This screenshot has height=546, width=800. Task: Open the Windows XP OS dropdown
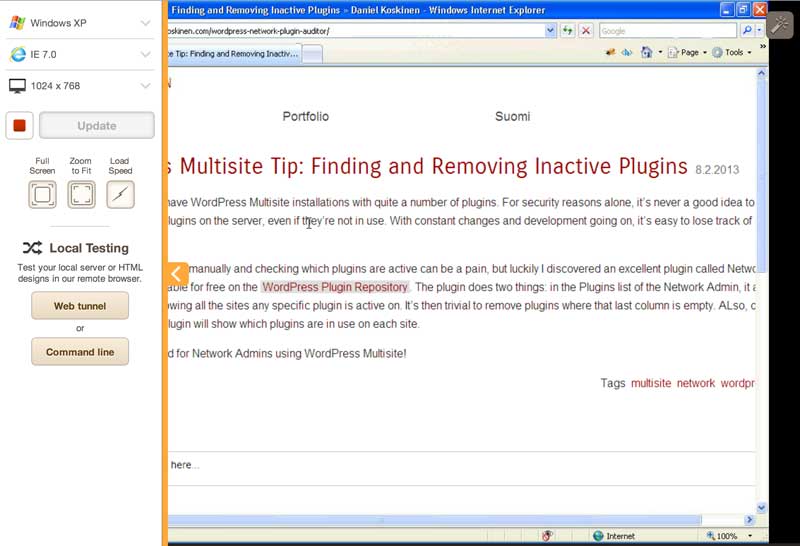[x=80, y=22]
